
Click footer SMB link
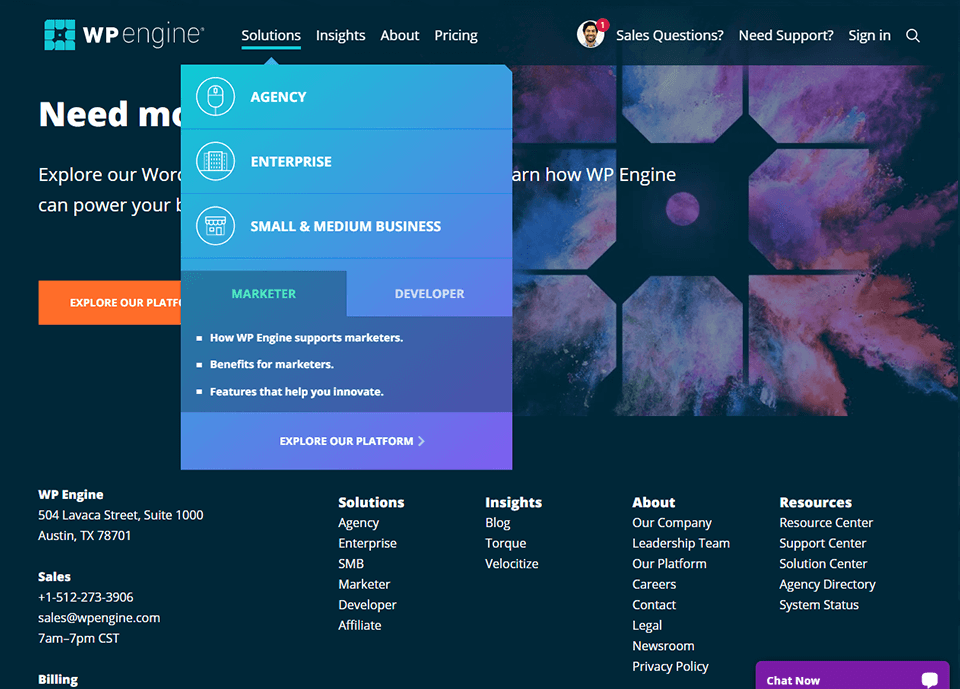tap(351, 563)
